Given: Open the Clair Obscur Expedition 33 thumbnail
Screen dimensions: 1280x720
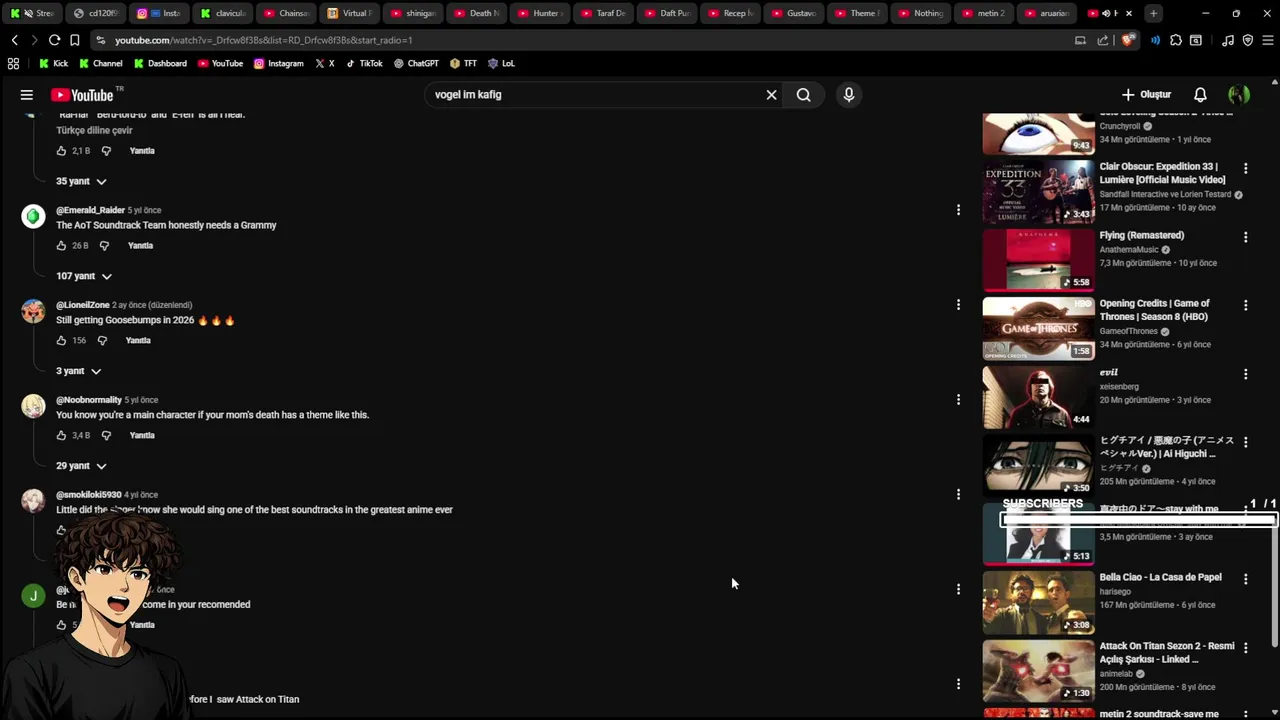Looking at the screenshot, I should 1038,191.
